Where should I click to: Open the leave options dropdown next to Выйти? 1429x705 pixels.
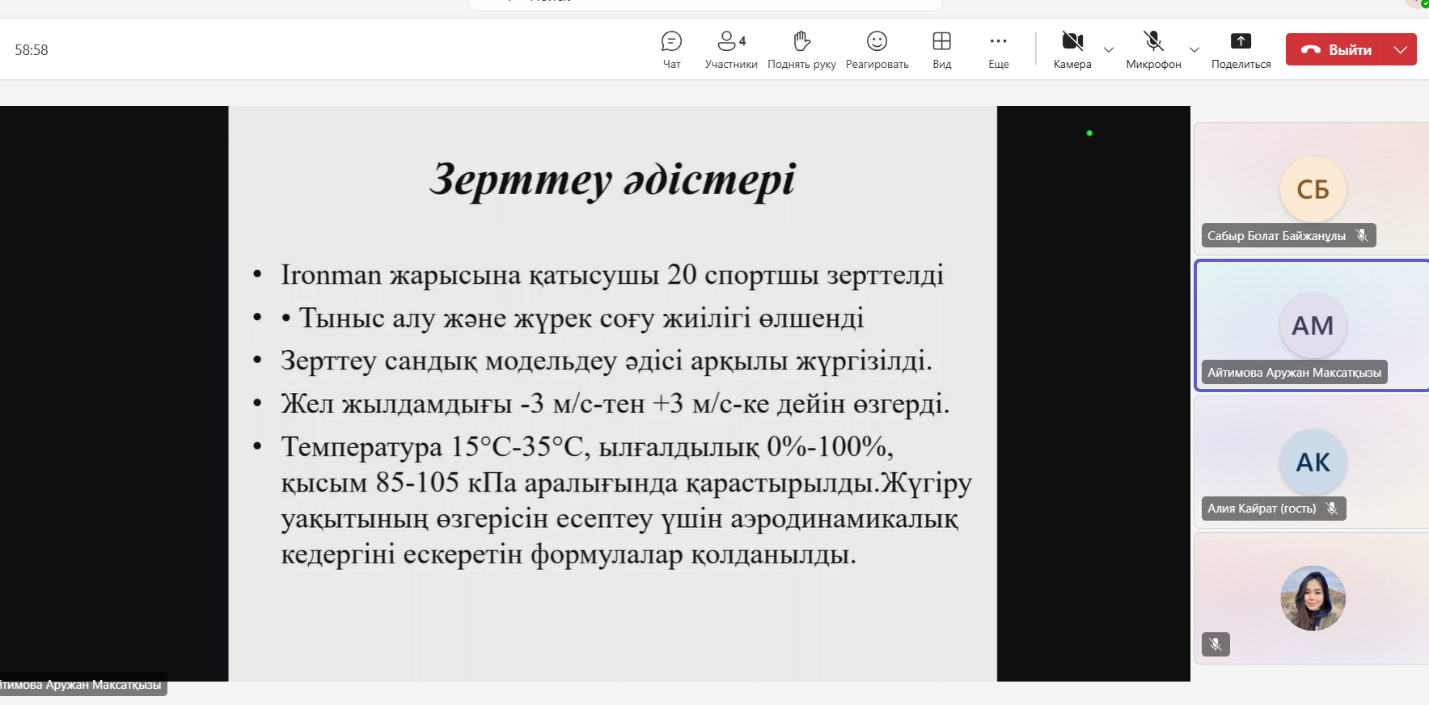pyautogui.click(x=1400, y=49)
